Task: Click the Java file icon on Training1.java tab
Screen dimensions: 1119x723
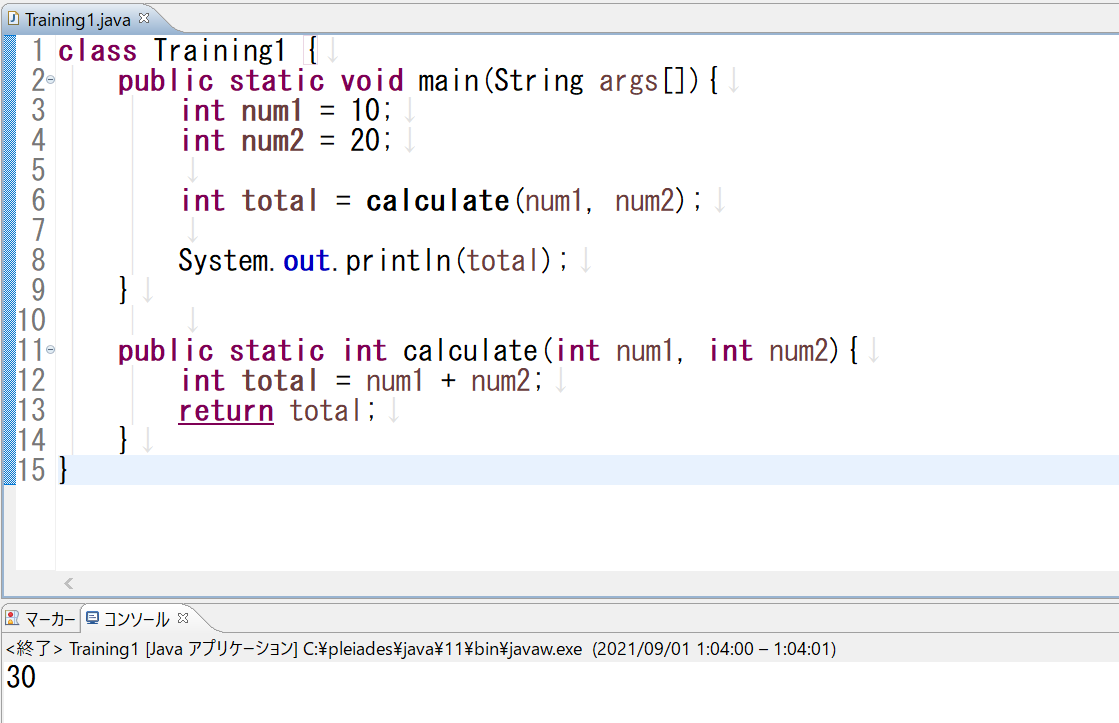Action: click(13, 19)
